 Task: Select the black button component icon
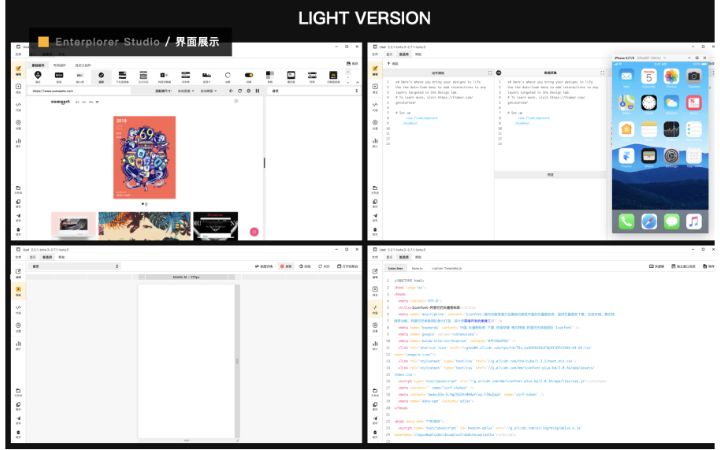(x=59, y=75)
